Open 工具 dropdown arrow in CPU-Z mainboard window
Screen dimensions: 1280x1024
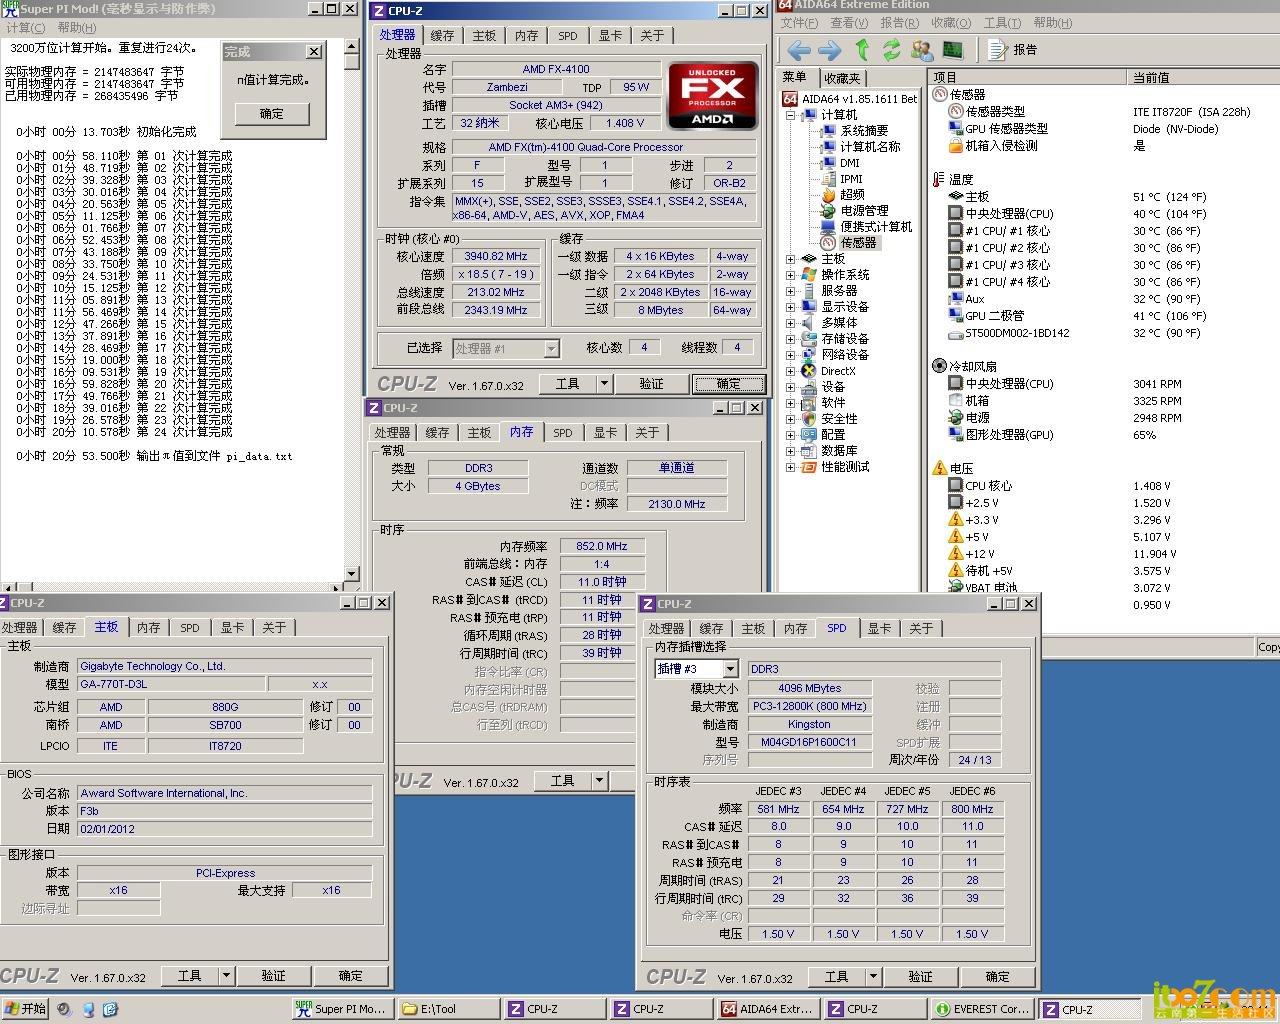click(226, 976)
